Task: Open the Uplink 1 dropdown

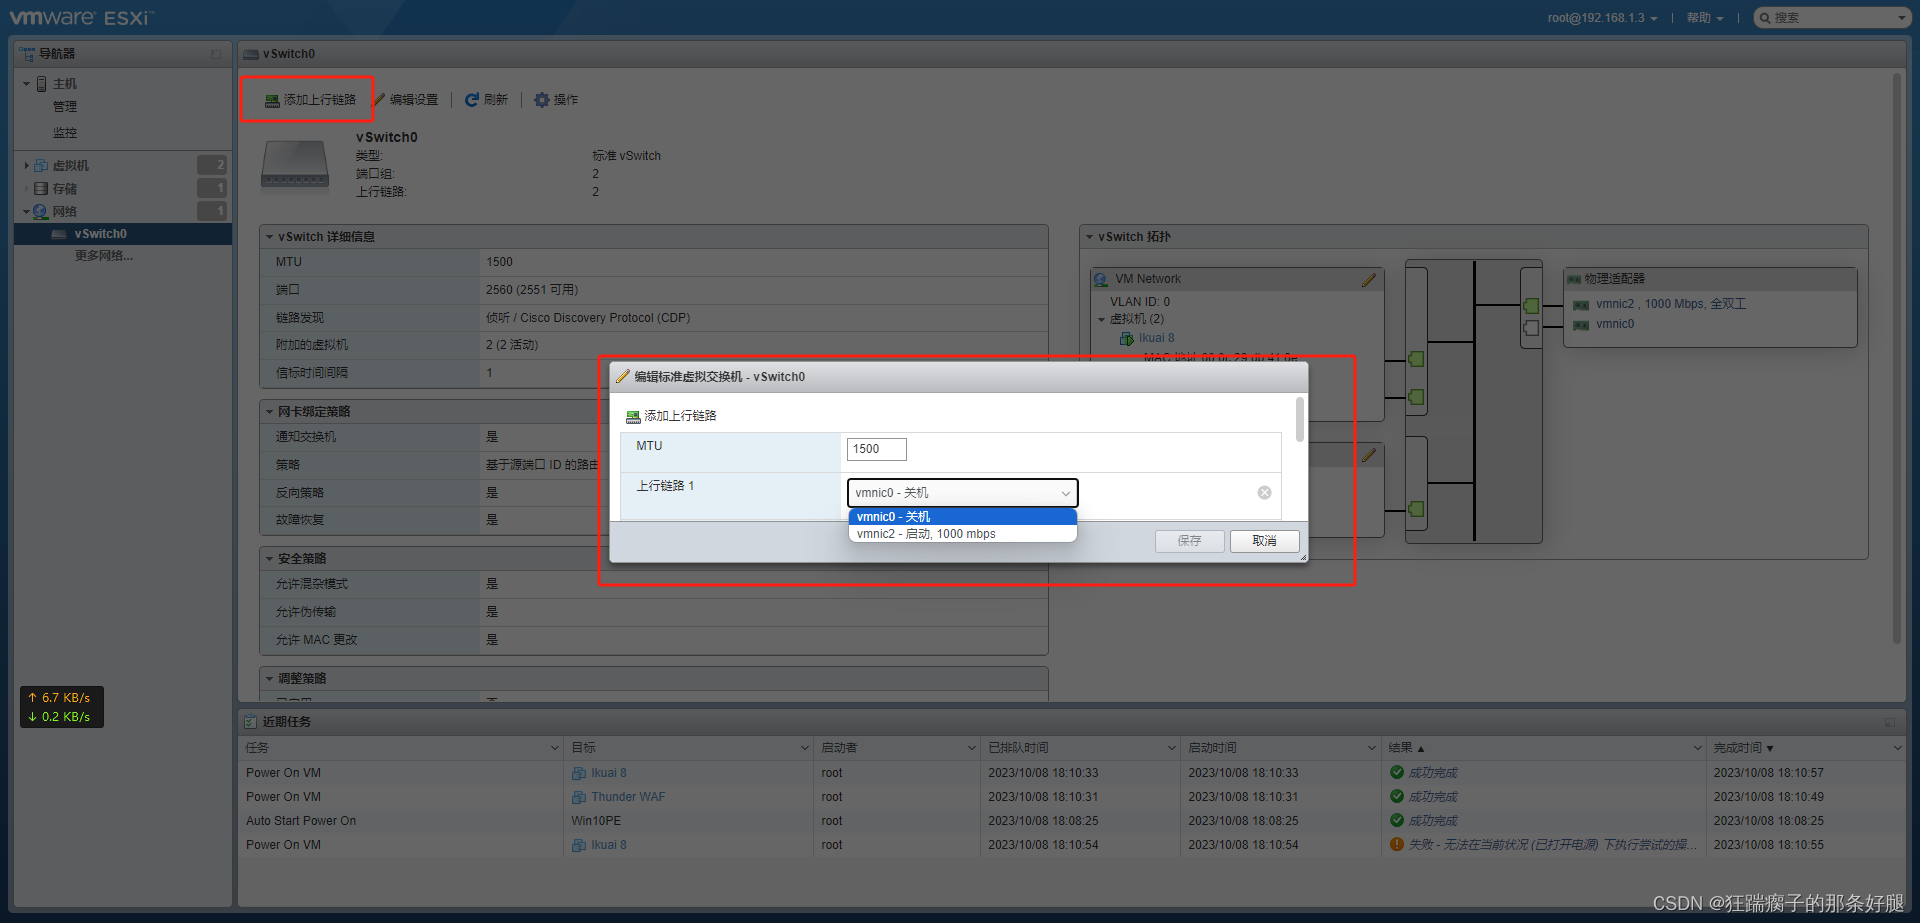Action: click(962, 493)
